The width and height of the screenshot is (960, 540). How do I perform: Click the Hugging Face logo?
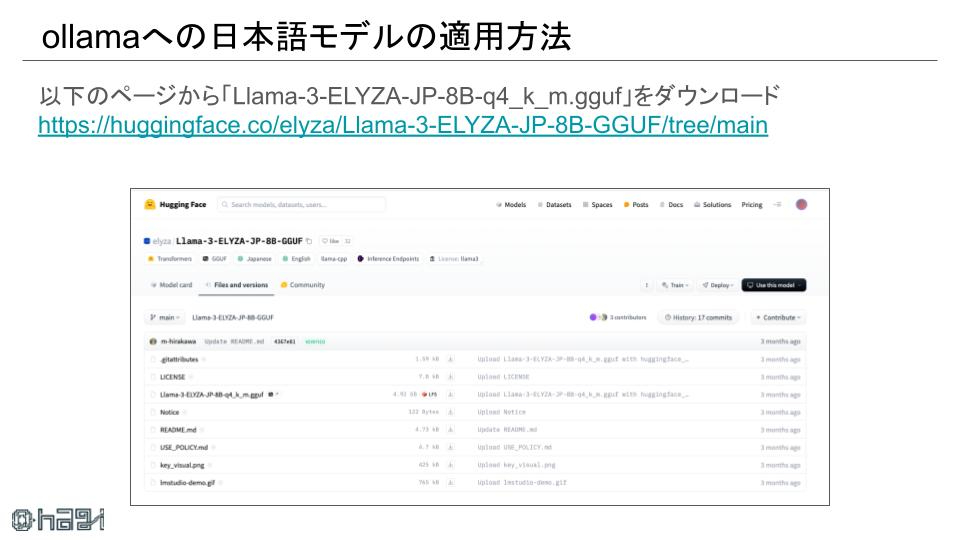pyautogui.click(x=175, y=204)
